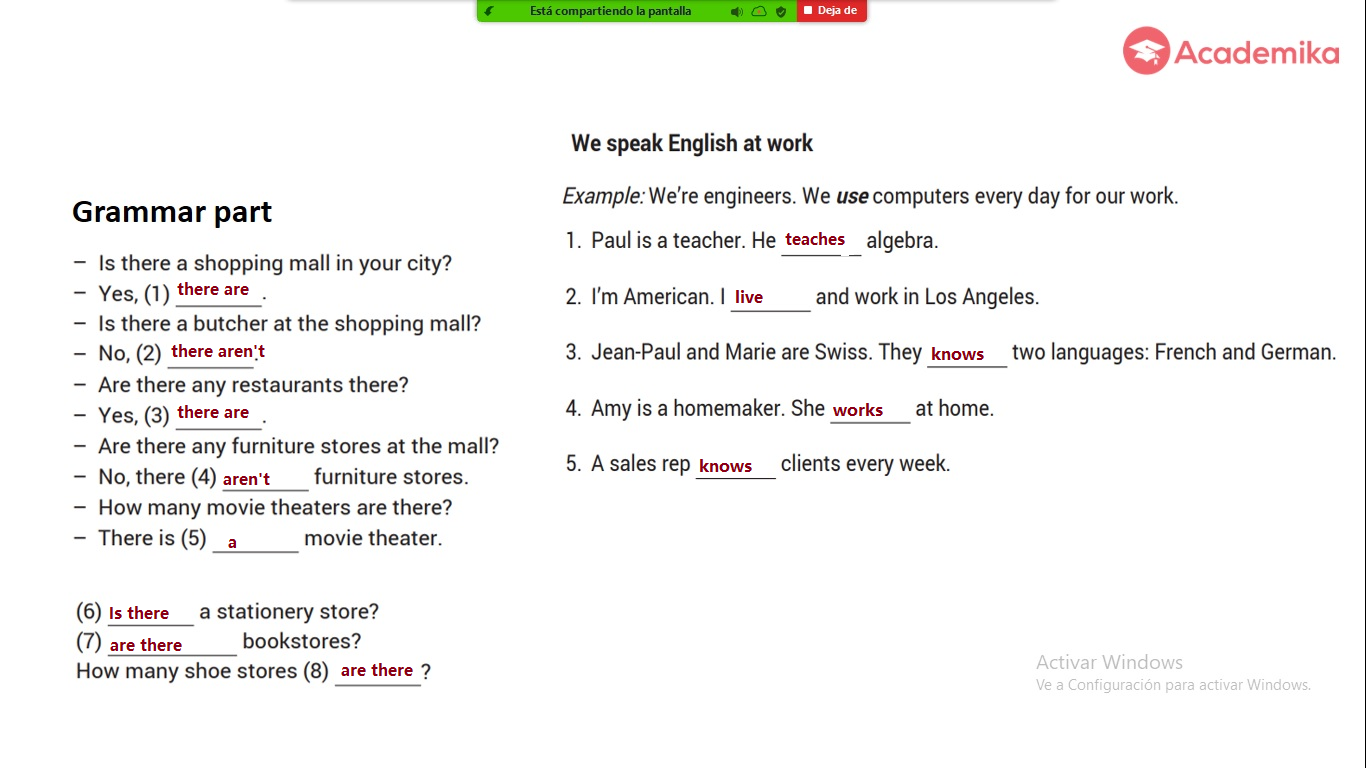This screenshot has width=1366, height=768.
Task: Click 'Is there a shopping mall in your city?'
Action: click(275, 263)
